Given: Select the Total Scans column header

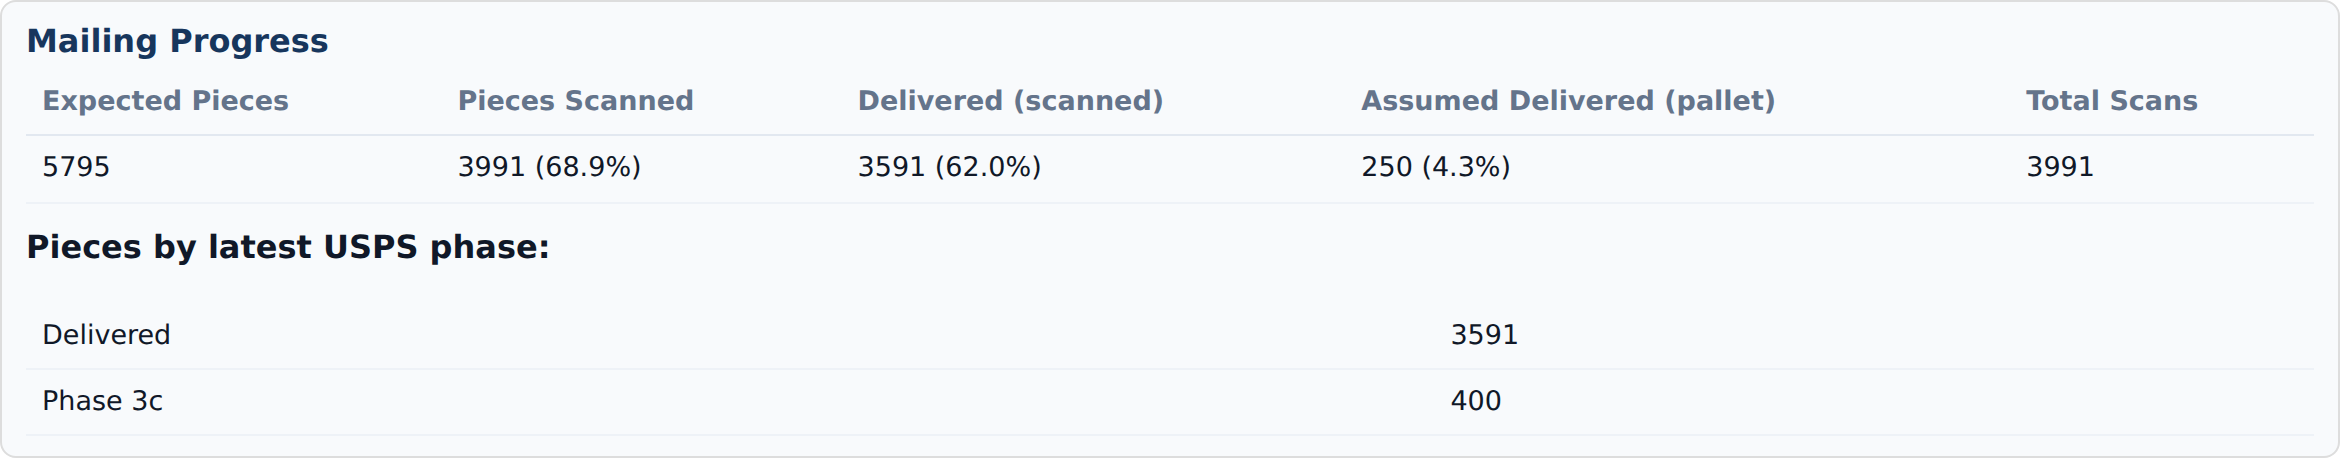Looking at the screenshot, I should pos(2111,101).
